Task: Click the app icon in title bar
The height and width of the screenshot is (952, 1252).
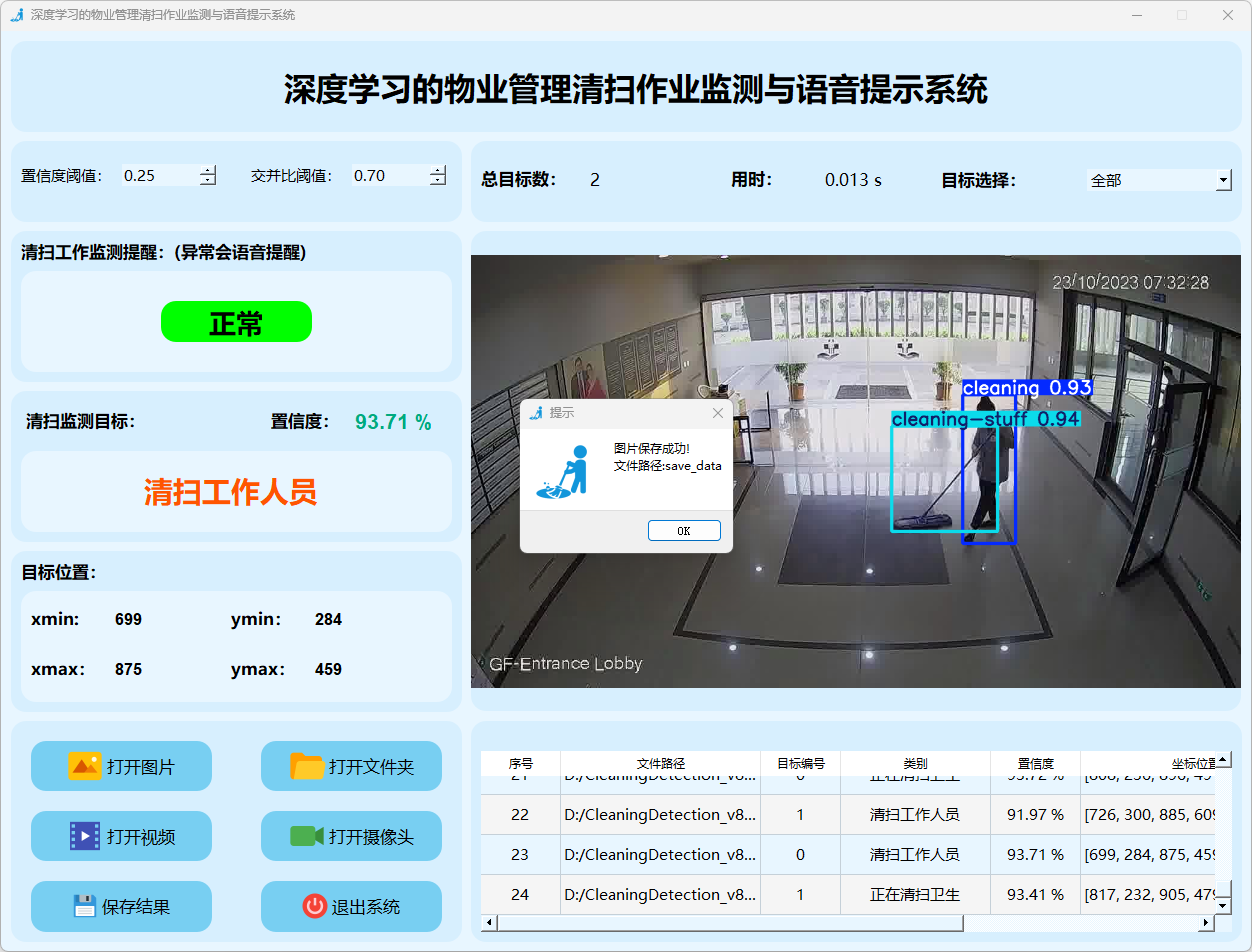Action: pos(16,15)
